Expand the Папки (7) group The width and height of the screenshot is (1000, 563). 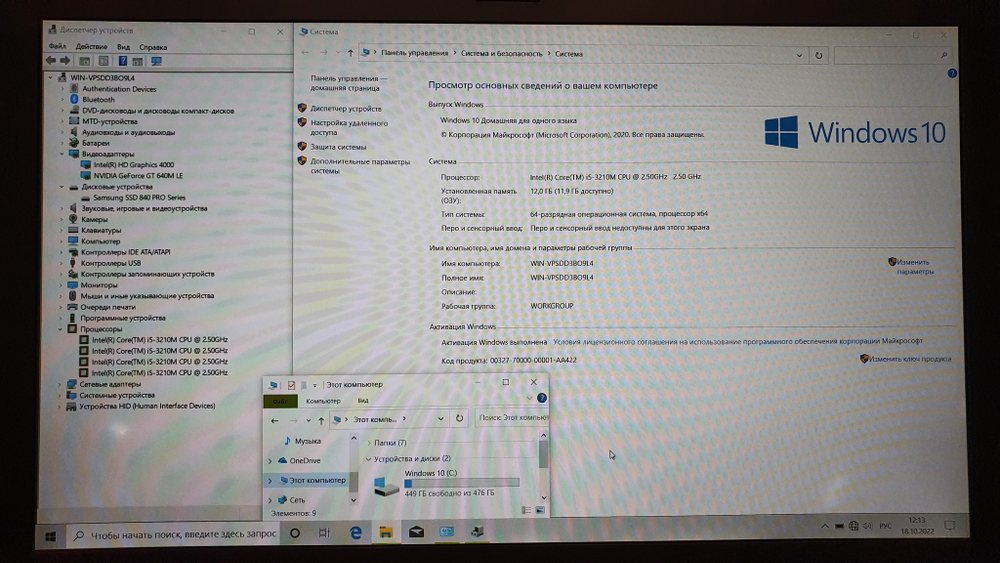[x=369, y=442]
